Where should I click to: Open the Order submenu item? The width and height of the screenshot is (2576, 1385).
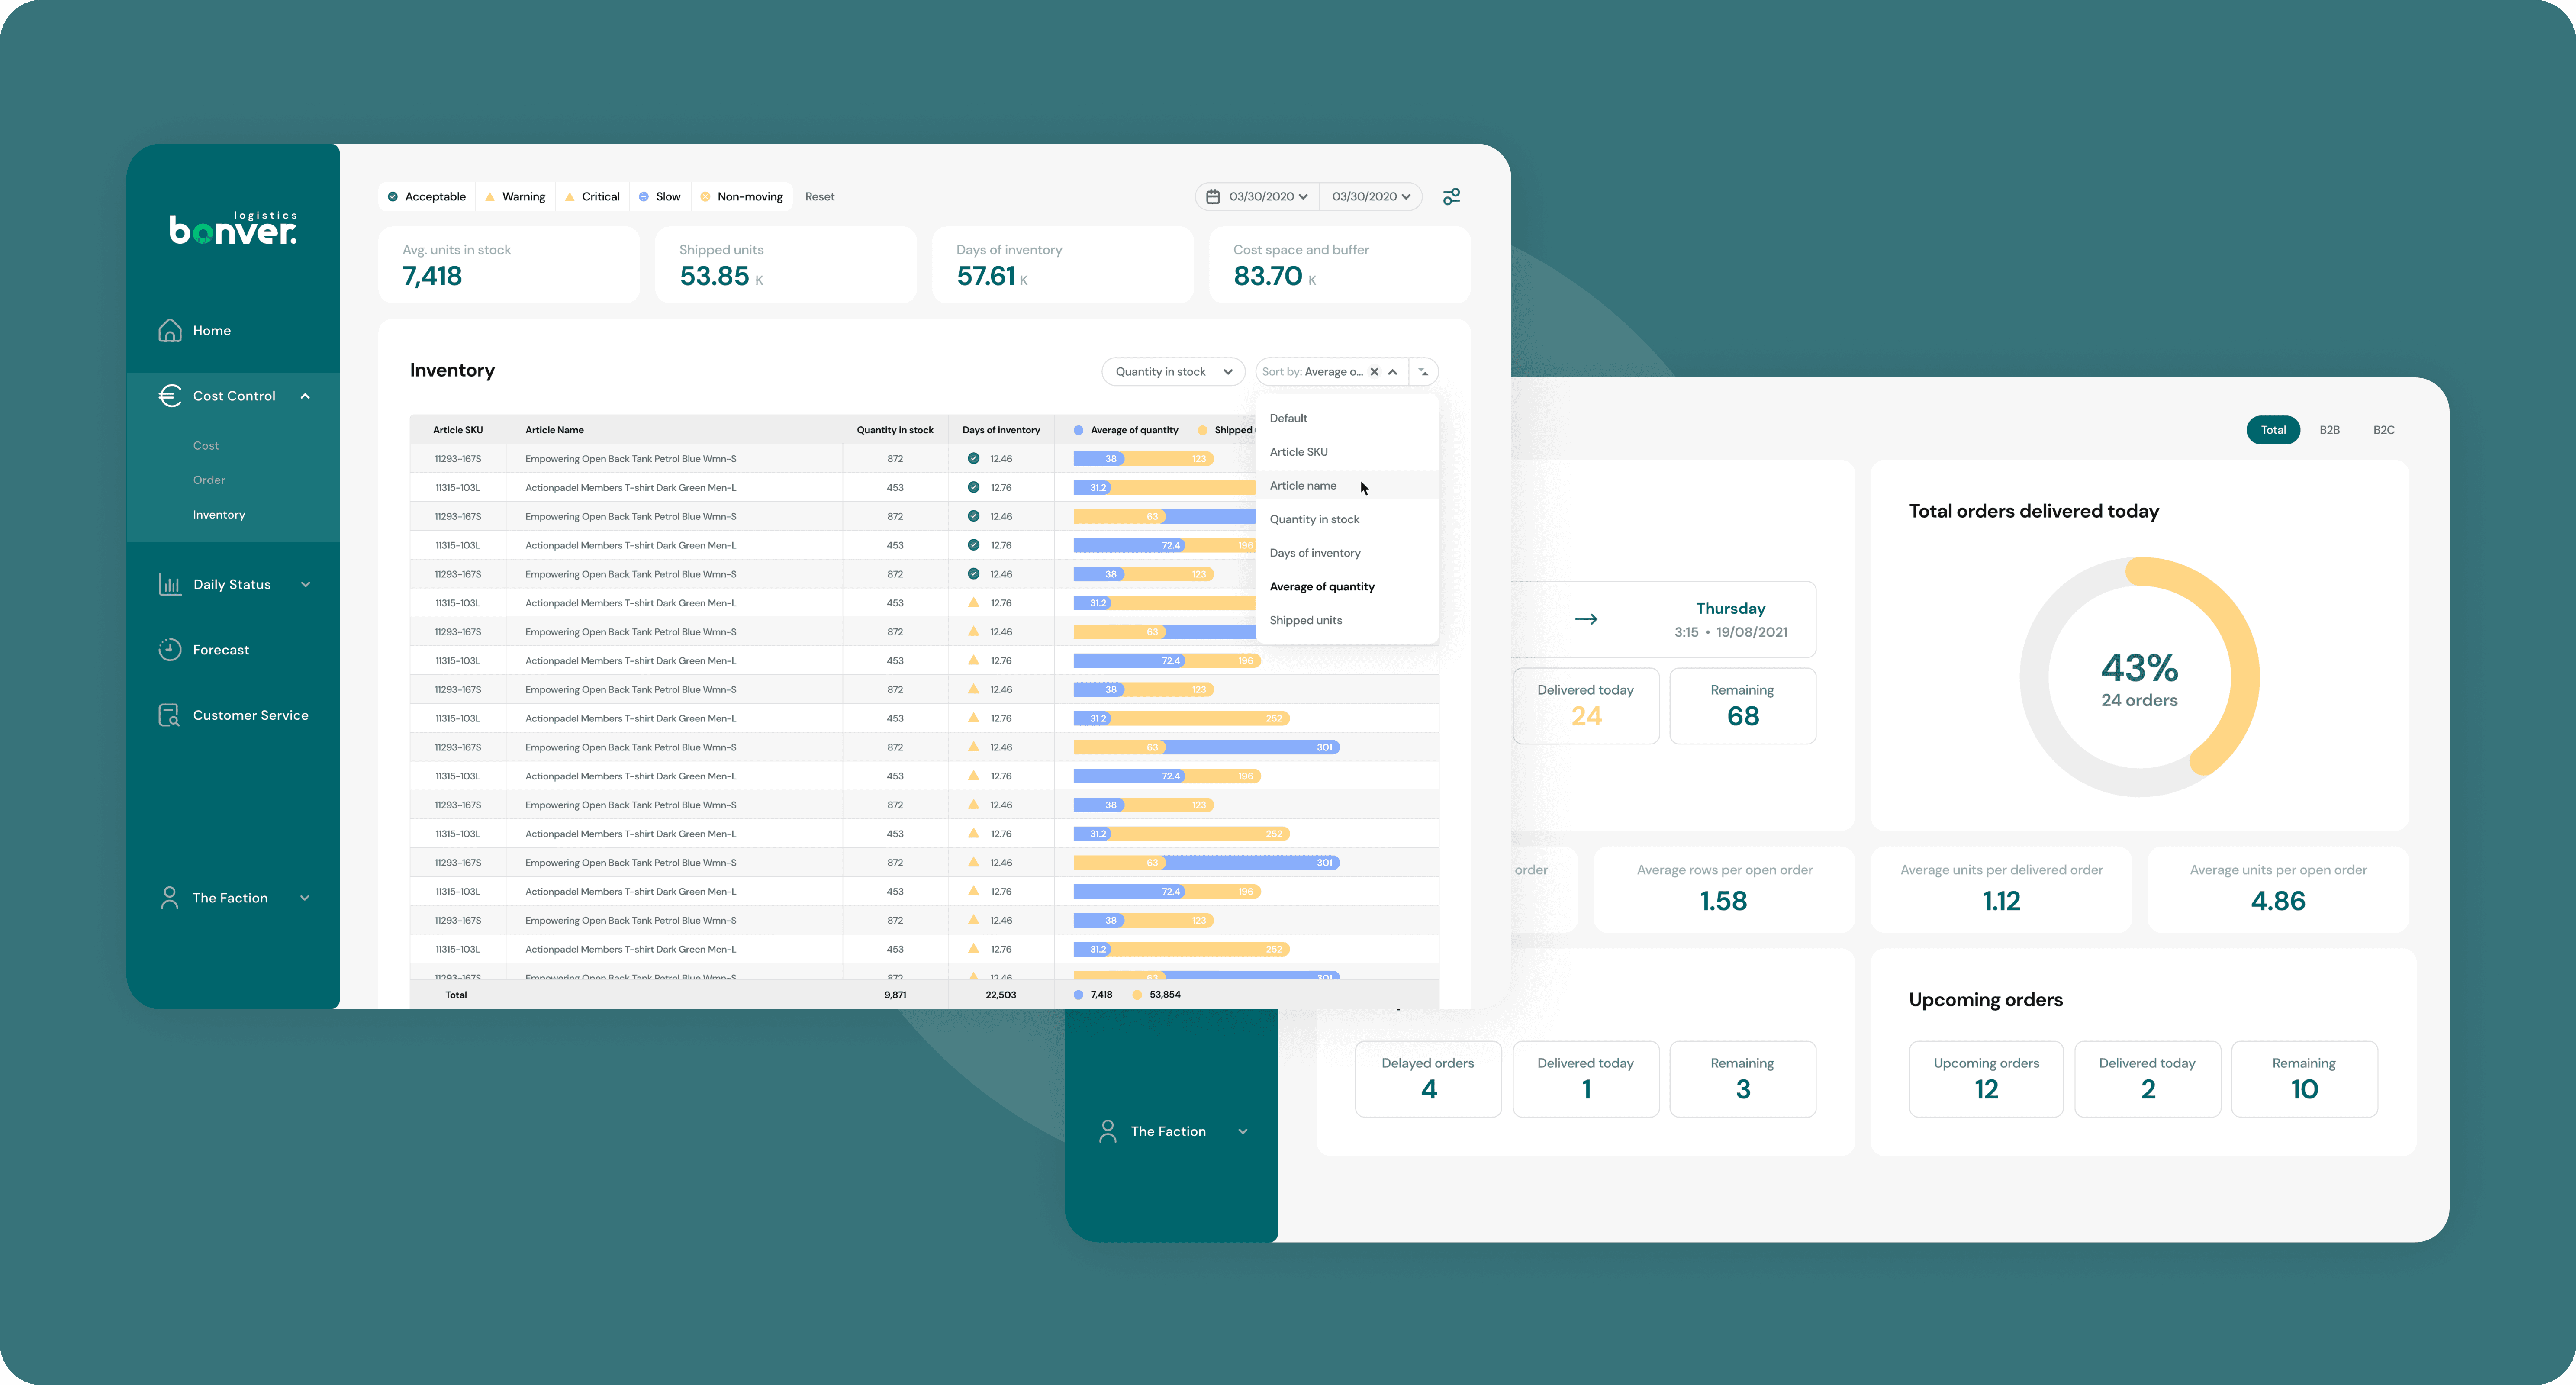tap(209, 480)
